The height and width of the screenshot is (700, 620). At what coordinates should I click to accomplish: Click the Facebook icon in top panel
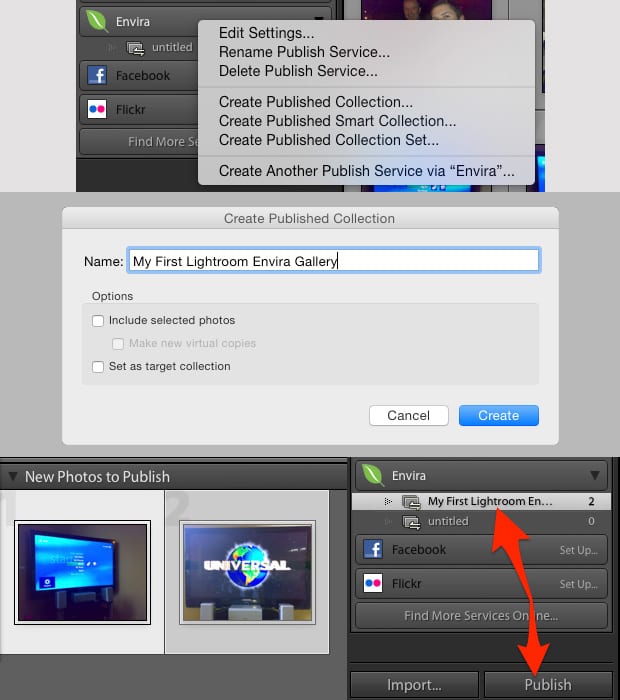97,75
